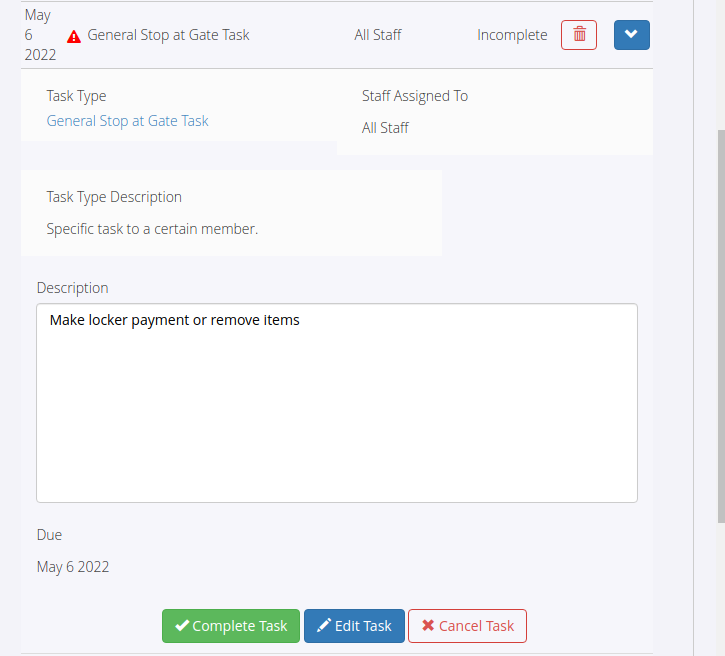Screen dimensions: 725x656
Task: Collapse task details with blue chevron button
Action: [632, 35]
